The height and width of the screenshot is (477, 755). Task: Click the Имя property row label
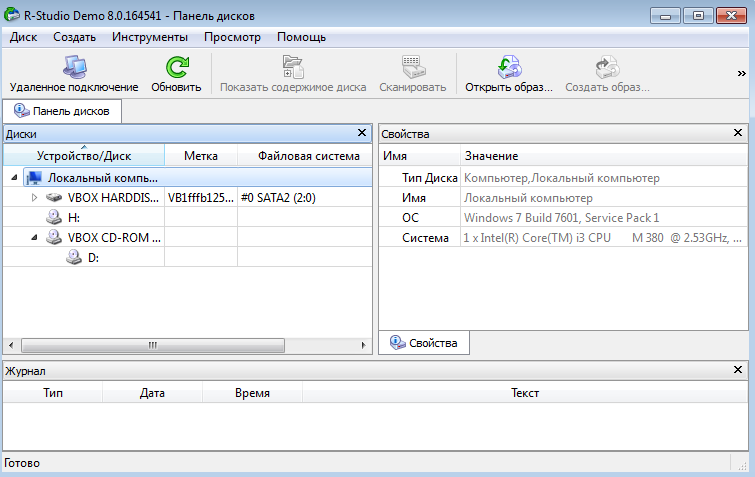pos(414,198)
